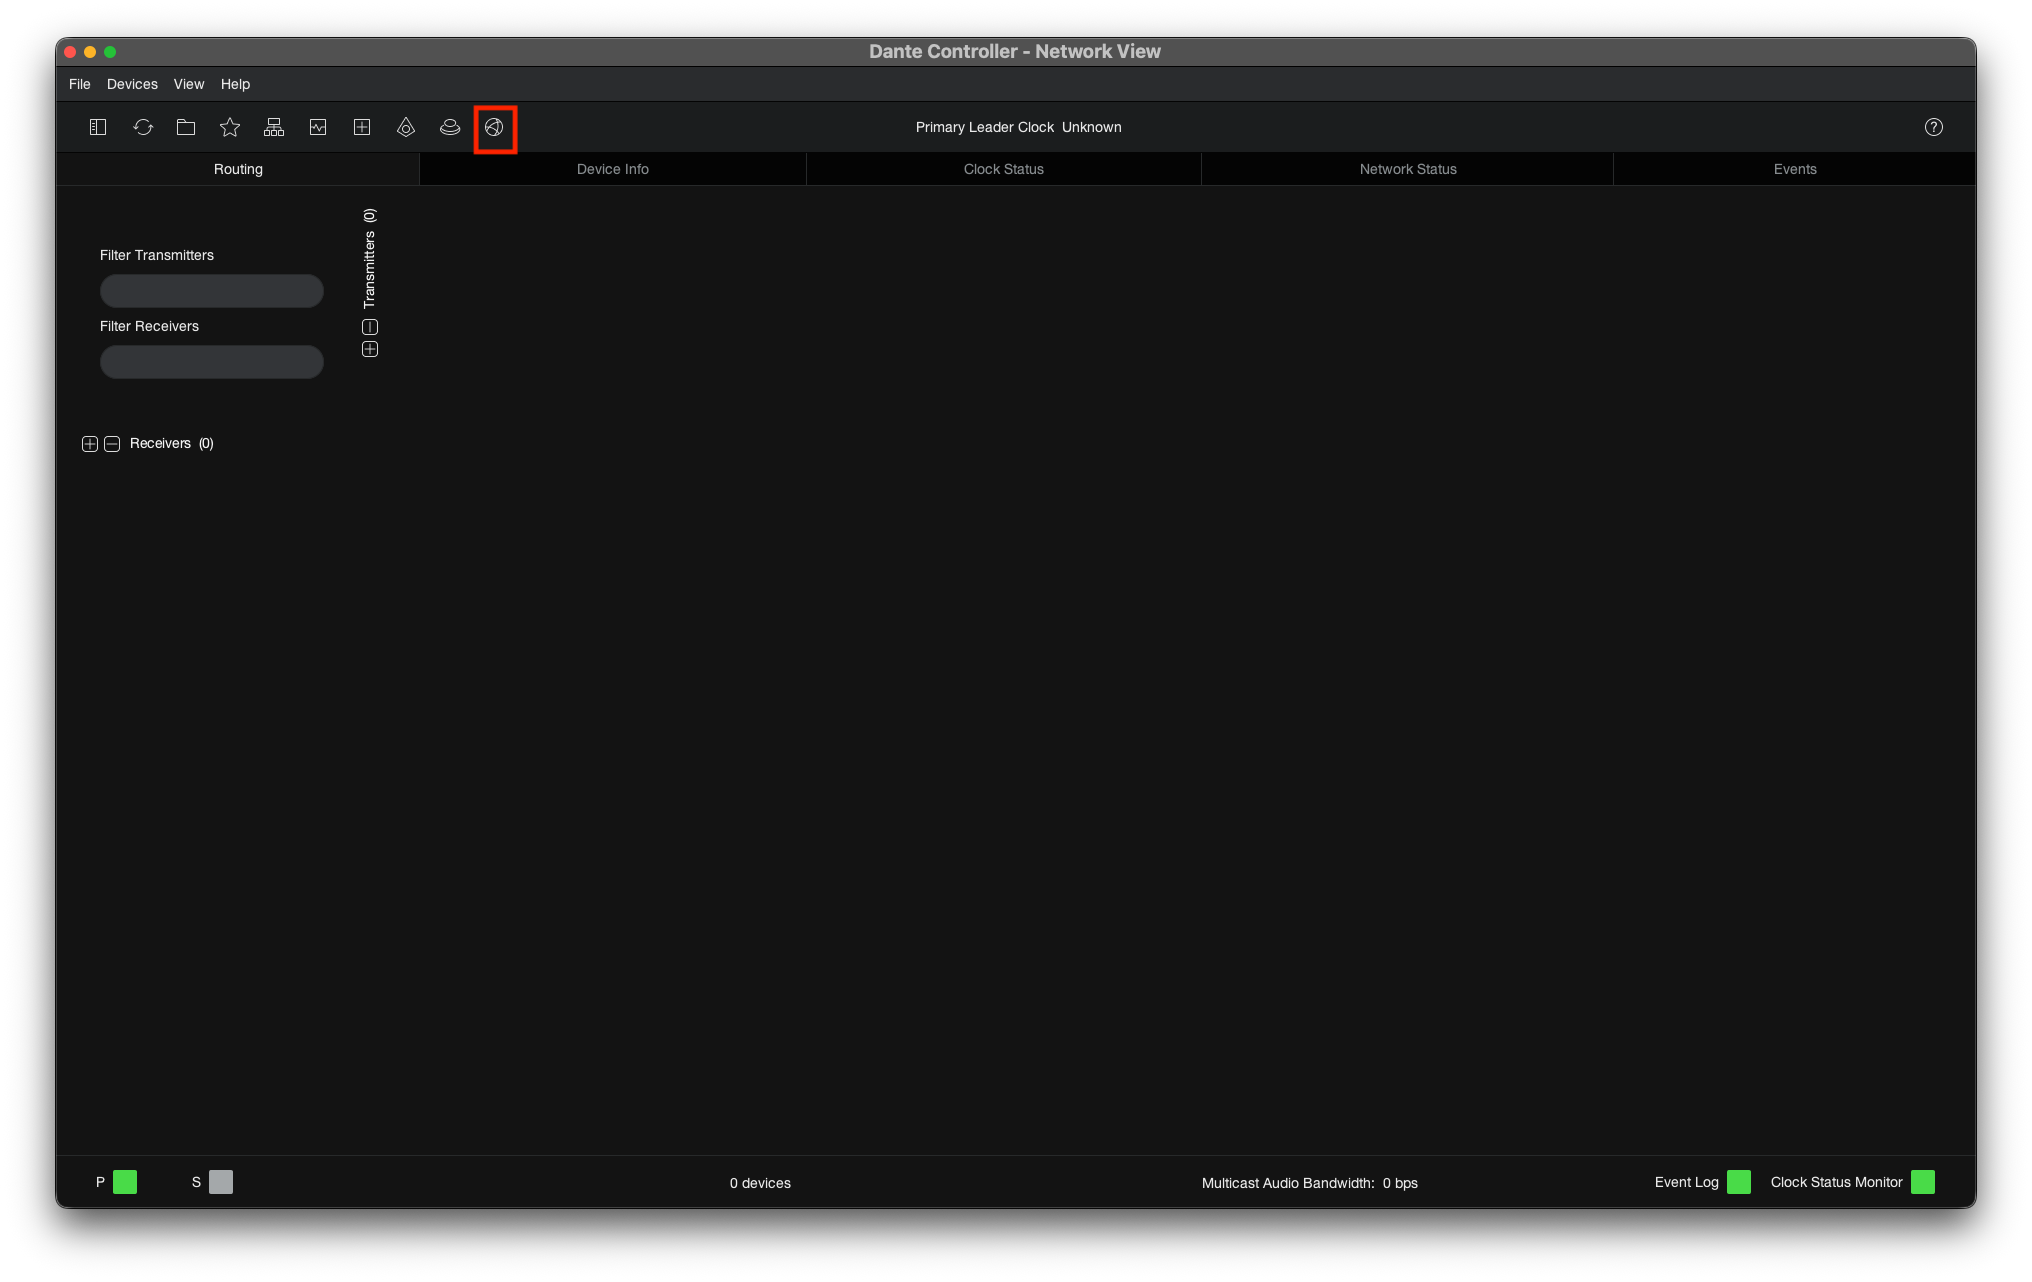Click the Filter Transmitters input field
This screenshot has height=1282, width=2032.
(x=212, y=291)
